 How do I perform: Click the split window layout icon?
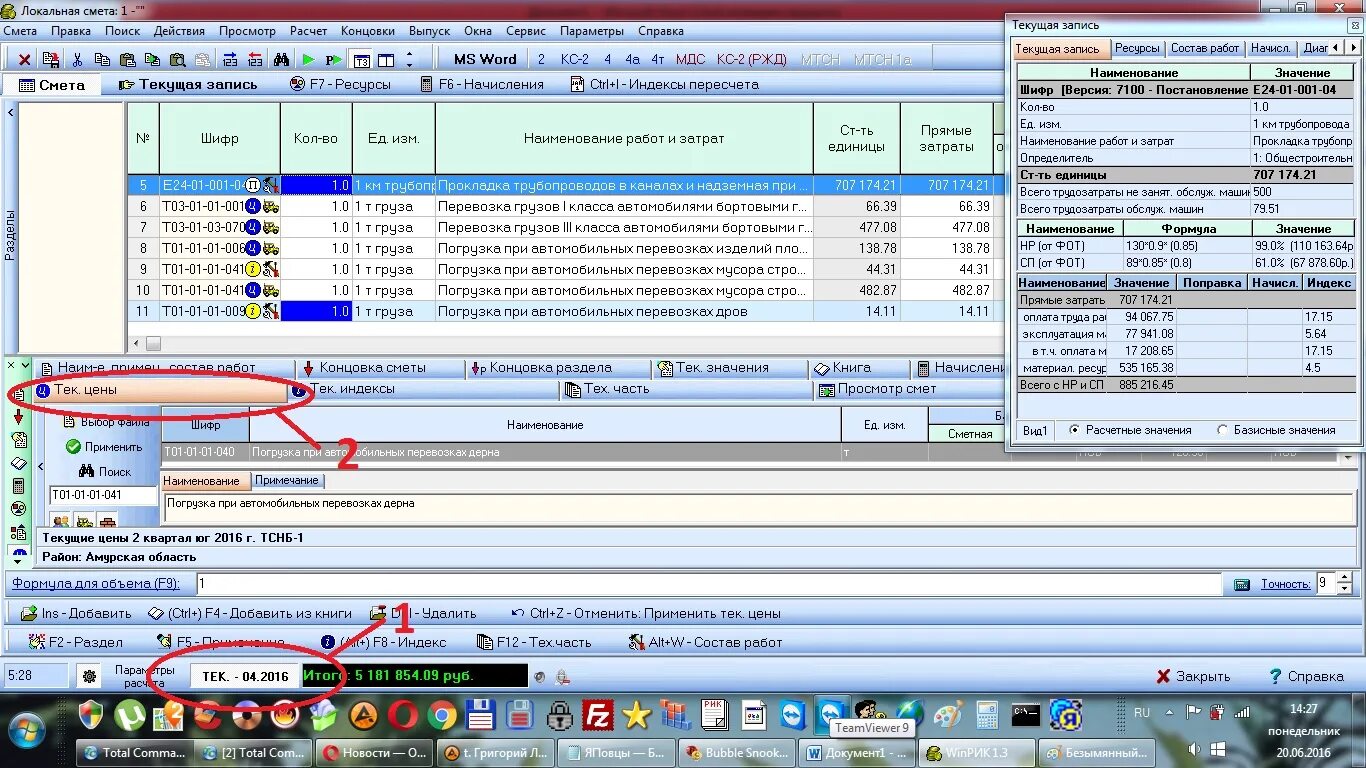pyautogui.click(x=386, y=60)
